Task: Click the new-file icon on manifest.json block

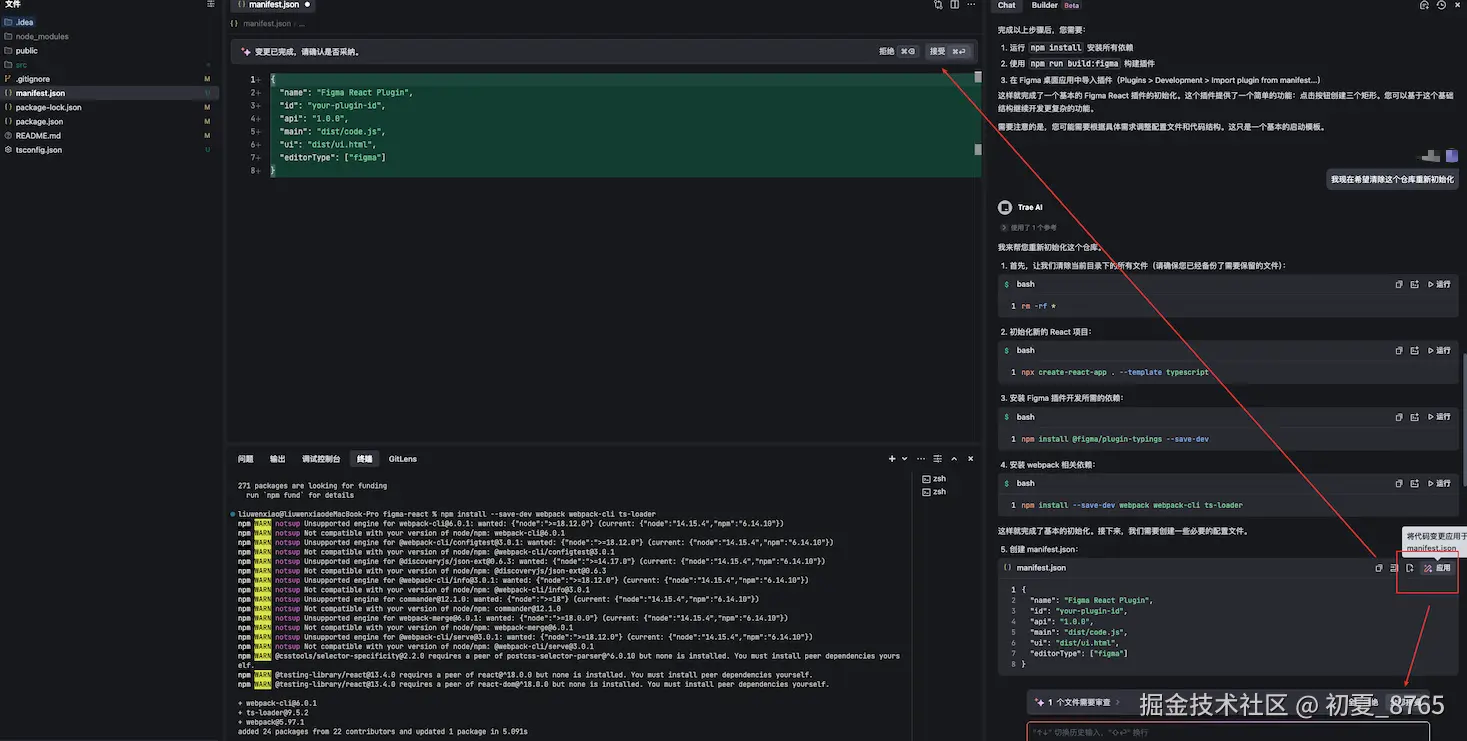Action: tap(1409, 568)
